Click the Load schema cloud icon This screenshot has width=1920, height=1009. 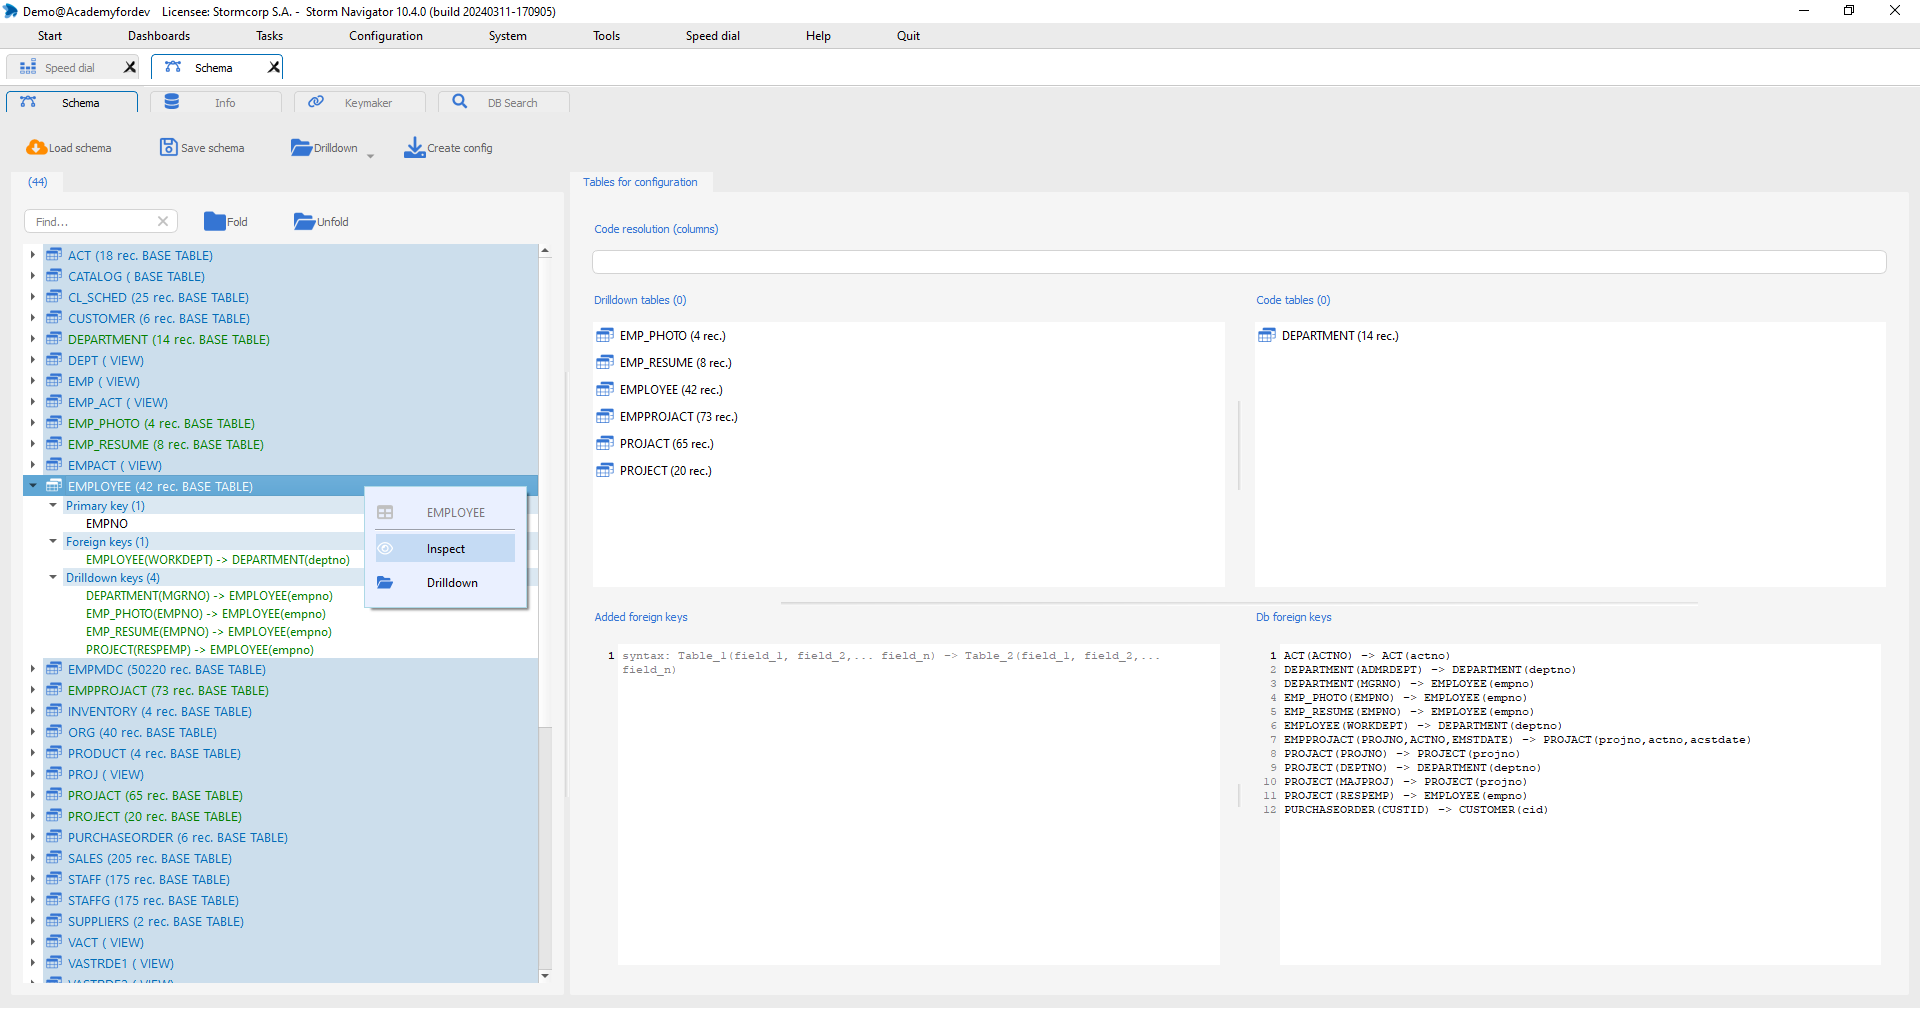(x=36, y=148)
